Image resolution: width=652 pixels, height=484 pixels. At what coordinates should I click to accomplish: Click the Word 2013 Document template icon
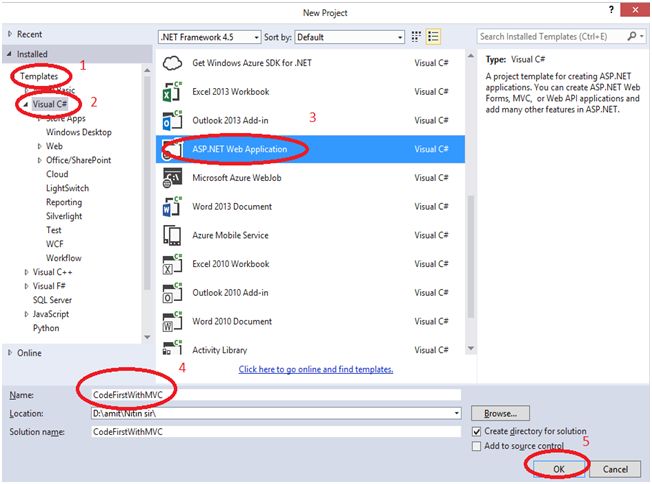point(172,206)
